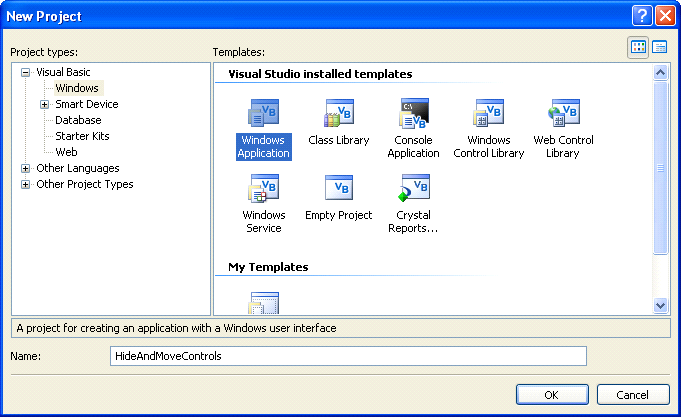Image resolution: width=681 pixels, height=417 pixels.
Task: Switch templates to small icons view
Action: tap(660, 47)
